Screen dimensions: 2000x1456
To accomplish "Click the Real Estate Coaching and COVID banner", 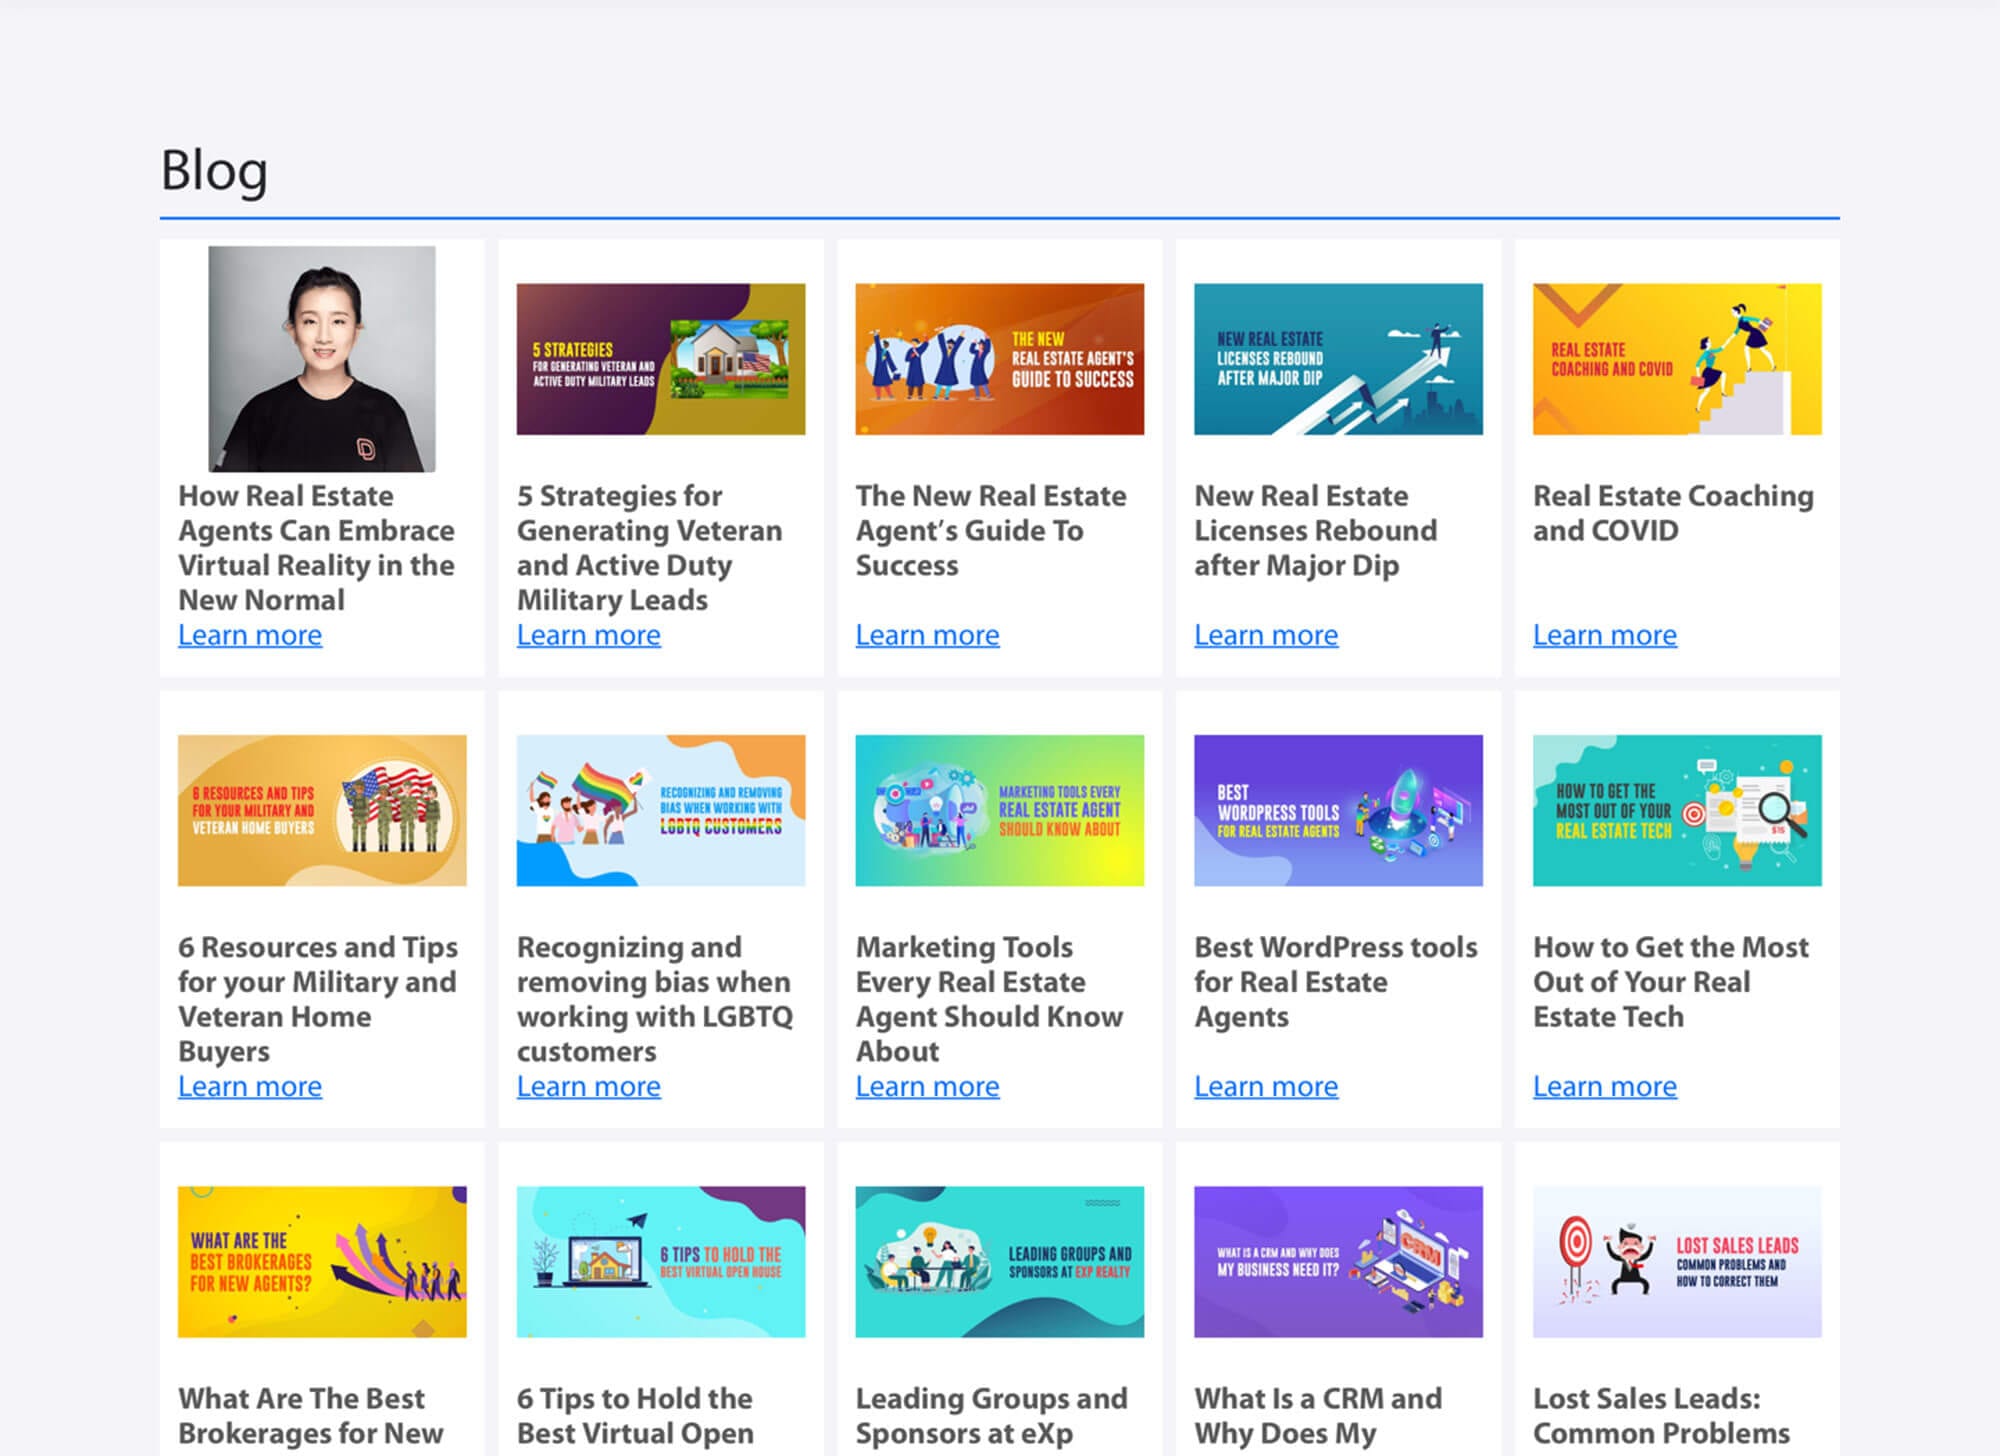I will click(x=1677, y=359).
